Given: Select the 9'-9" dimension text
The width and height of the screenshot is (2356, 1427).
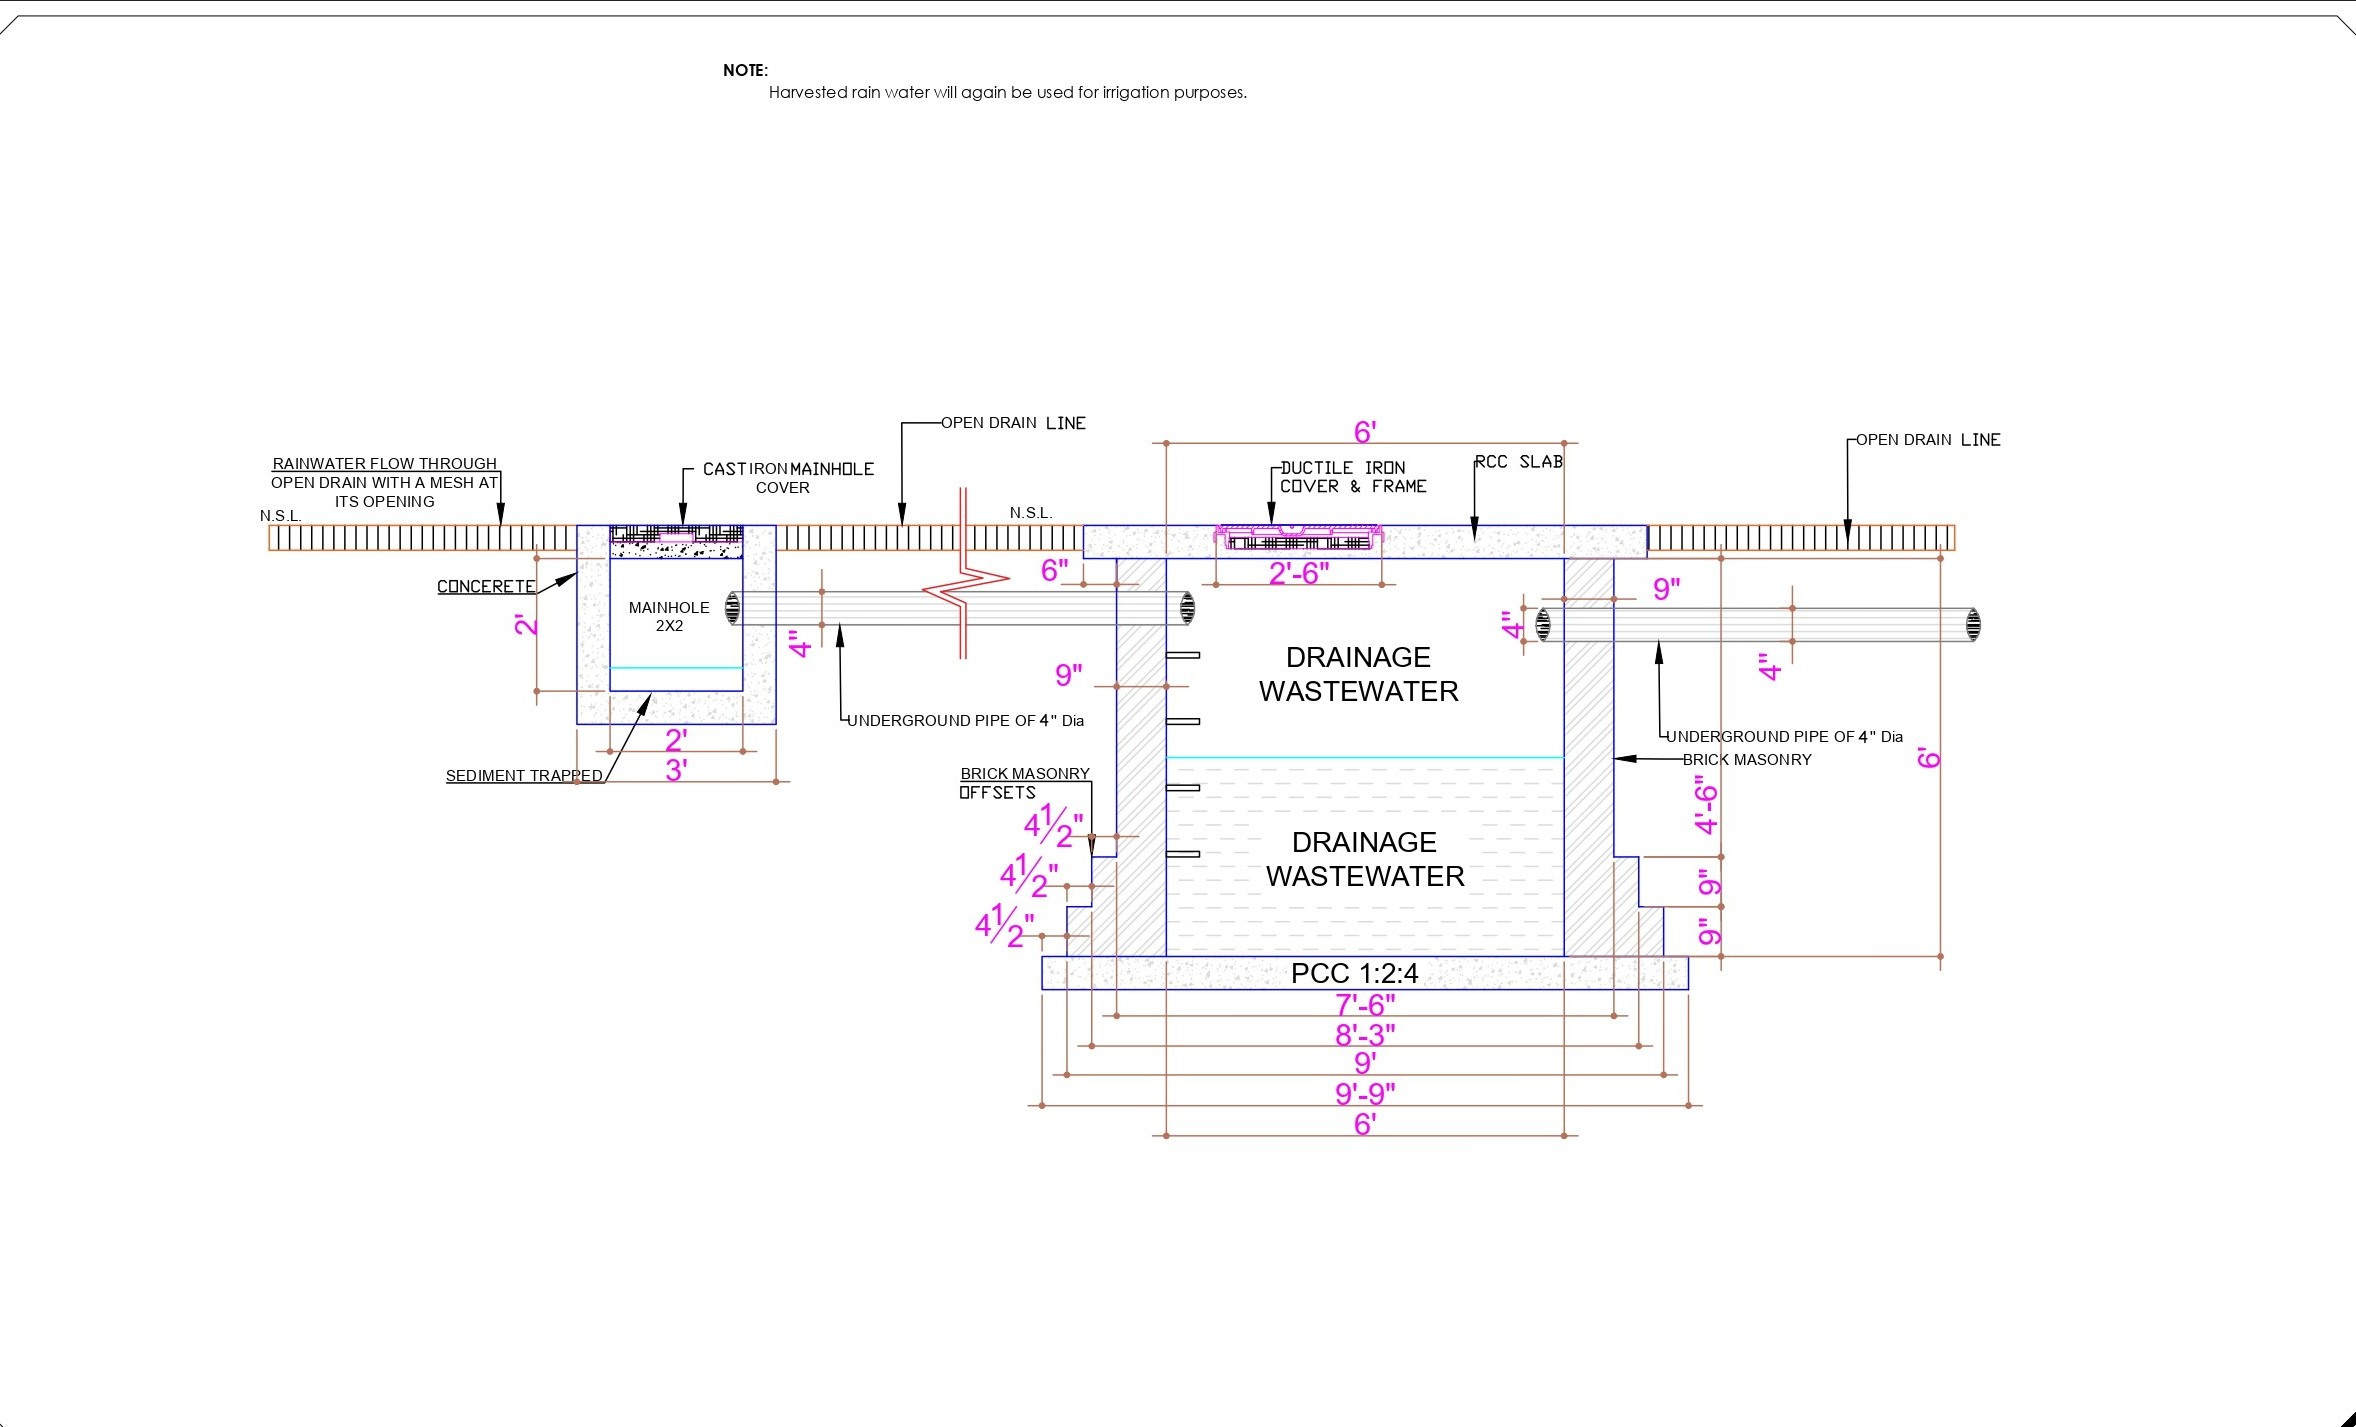Looking at the screenshot, I should pos(1365,1093).
